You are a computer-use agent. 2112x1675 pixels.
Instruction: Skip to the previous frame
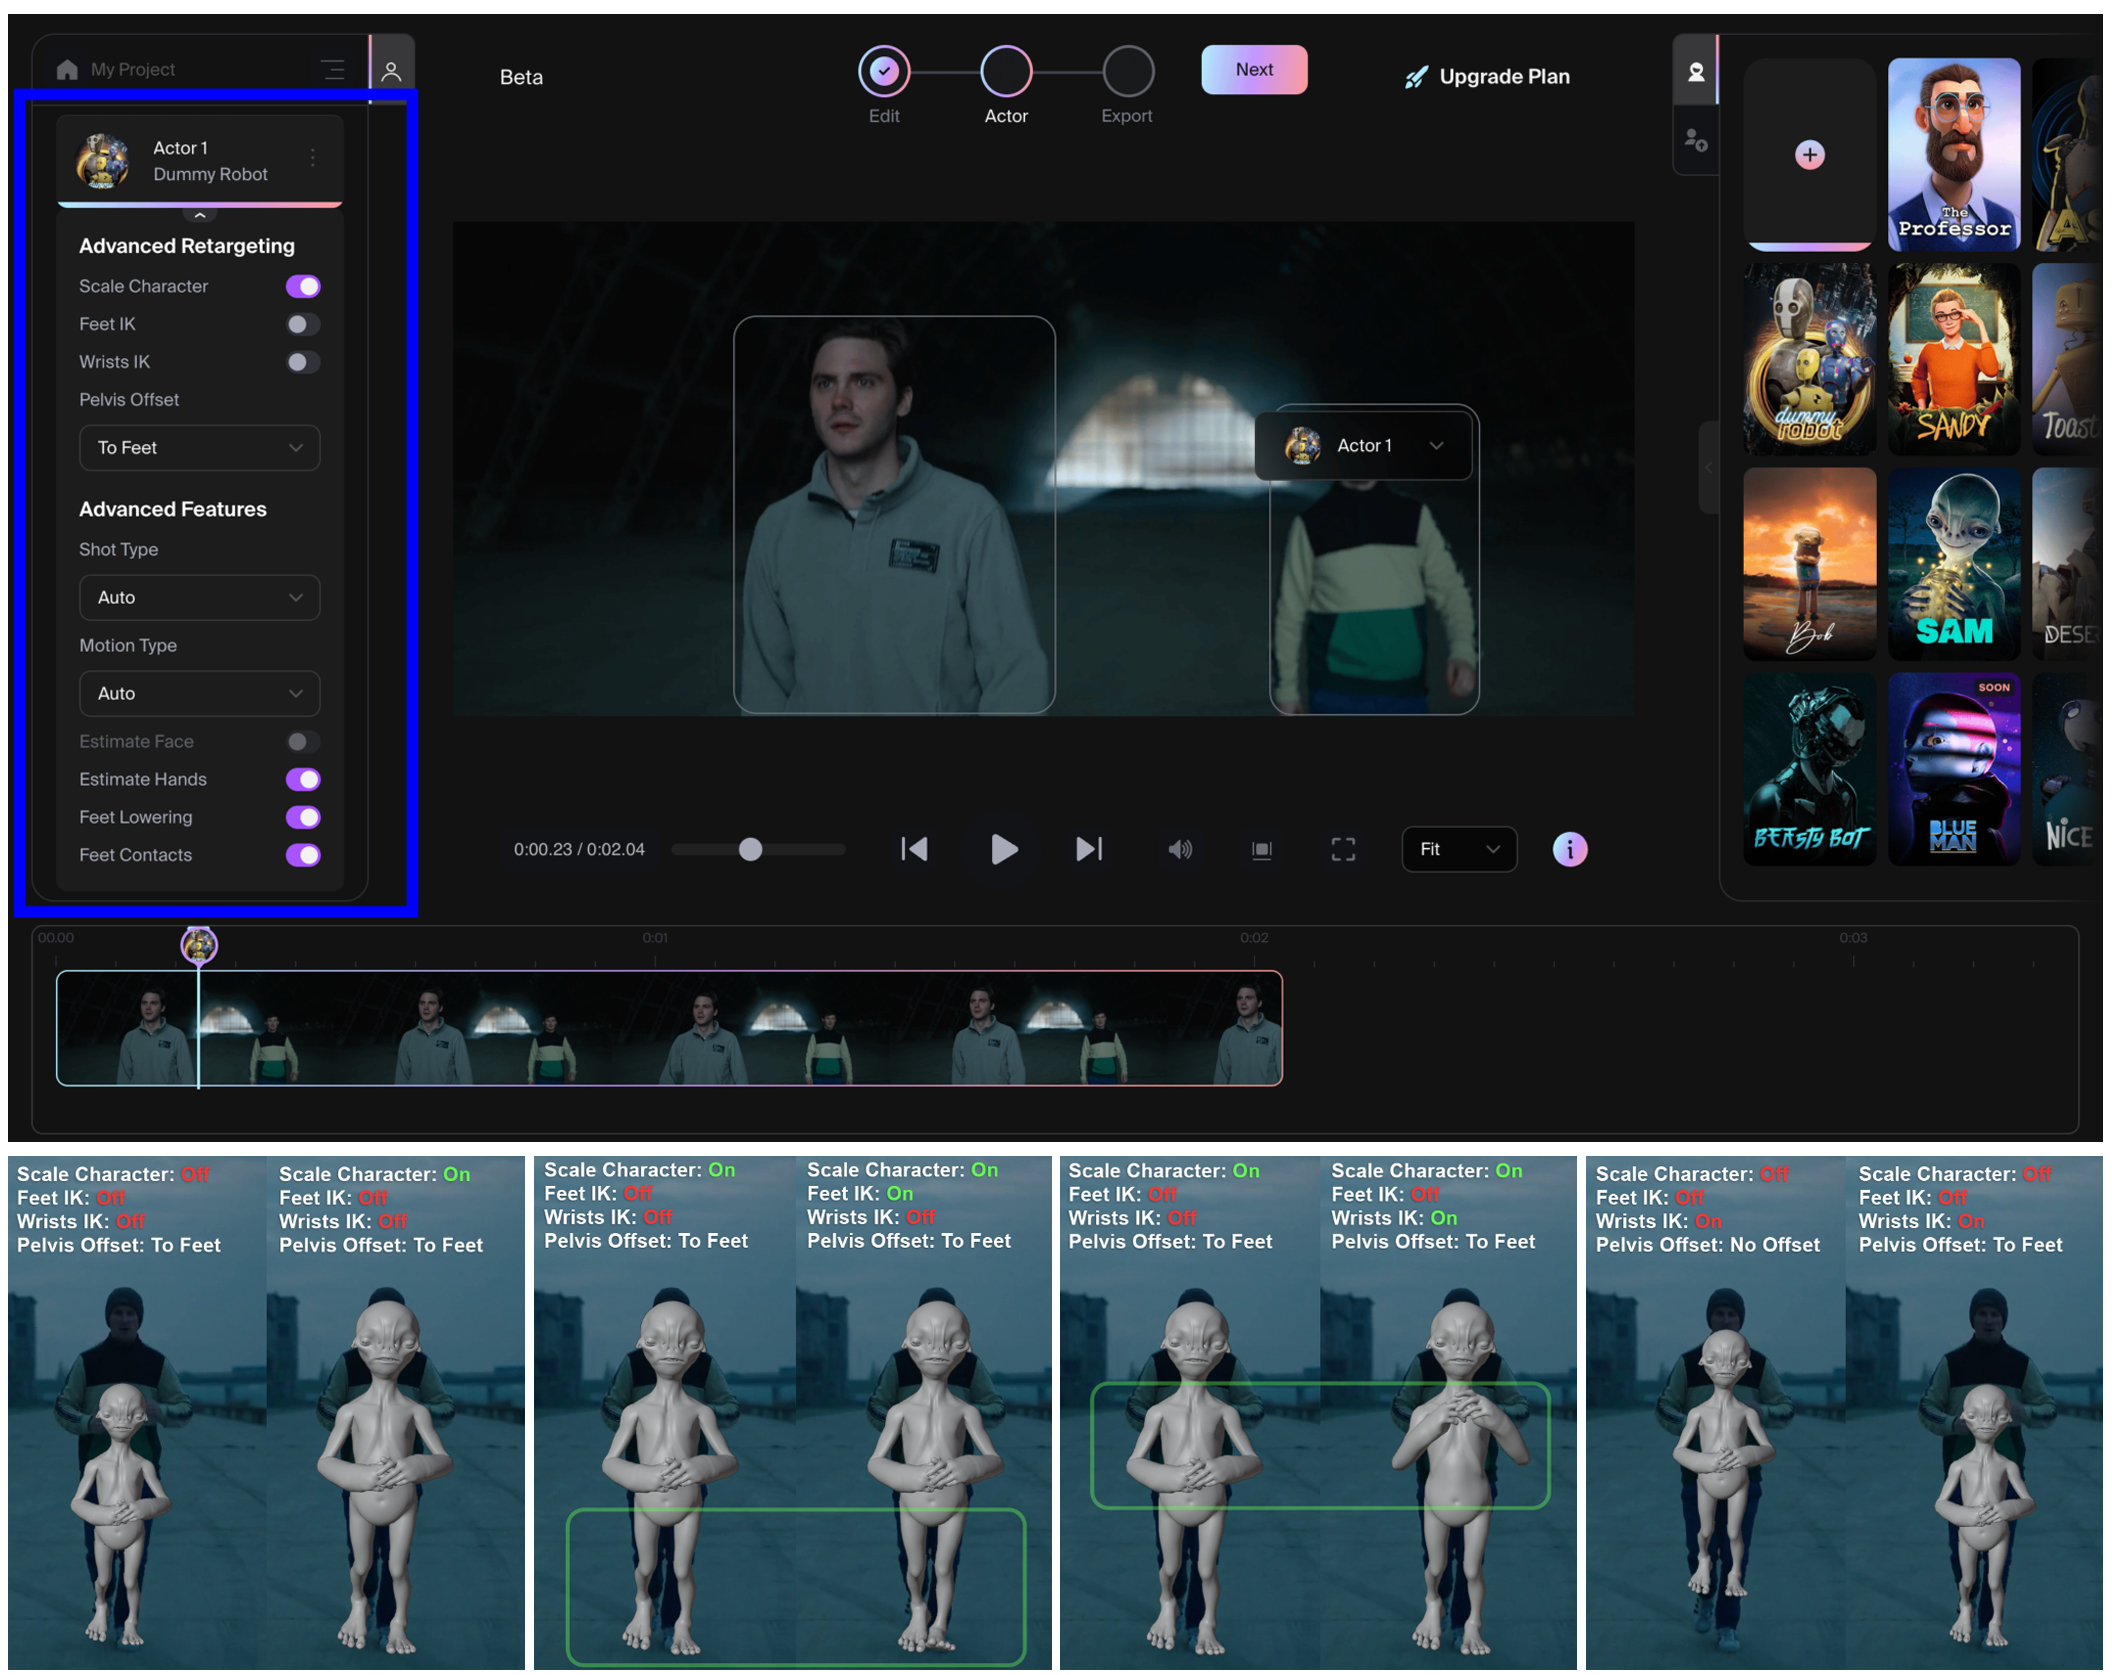914,849
